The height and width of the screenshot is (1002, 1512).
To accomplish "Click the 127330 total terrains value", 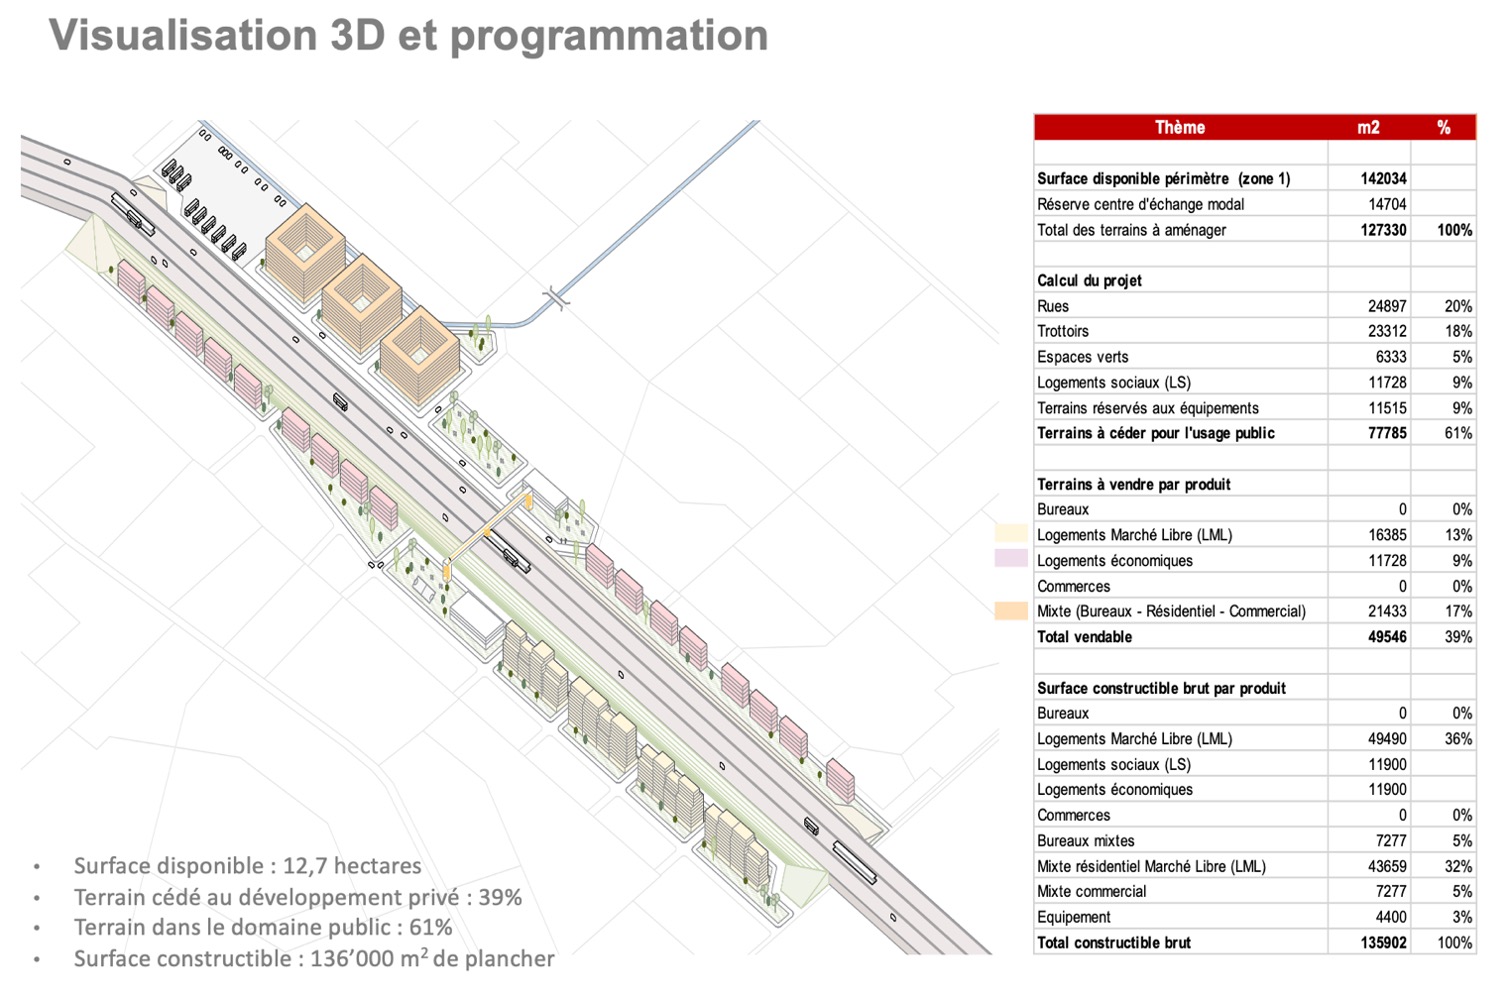I will click(x=1383, y=230).
